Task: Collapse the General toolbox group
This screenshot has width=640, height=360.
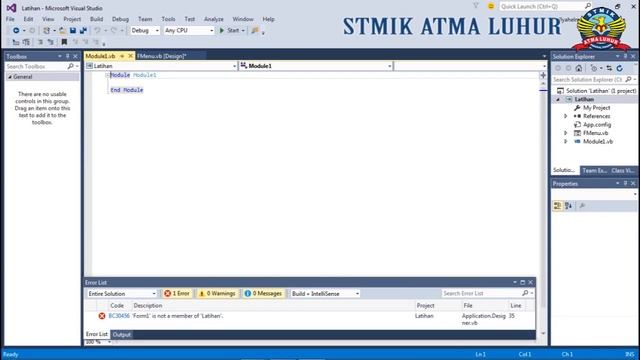Action: (x=10, y=77)
